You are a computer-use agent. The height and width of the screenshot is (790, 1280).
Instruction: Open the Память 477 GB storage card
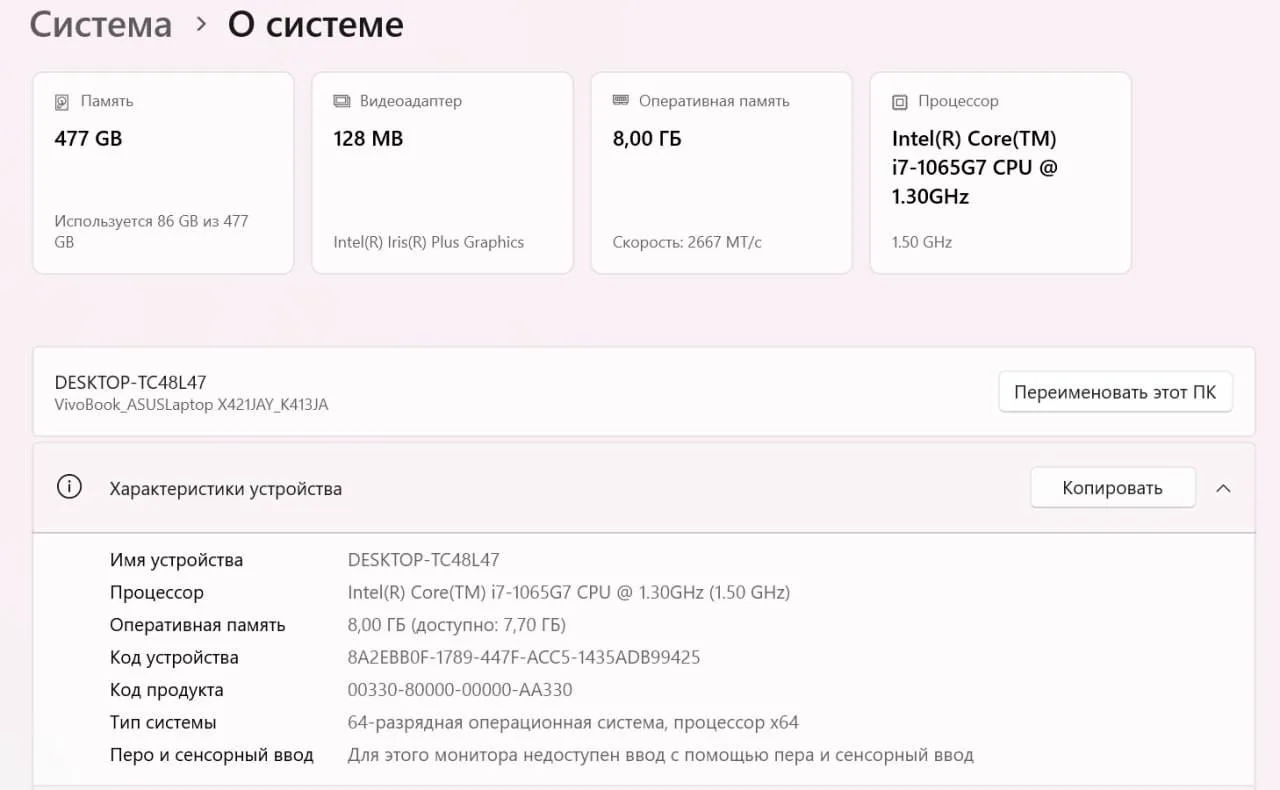pos(163,172)
